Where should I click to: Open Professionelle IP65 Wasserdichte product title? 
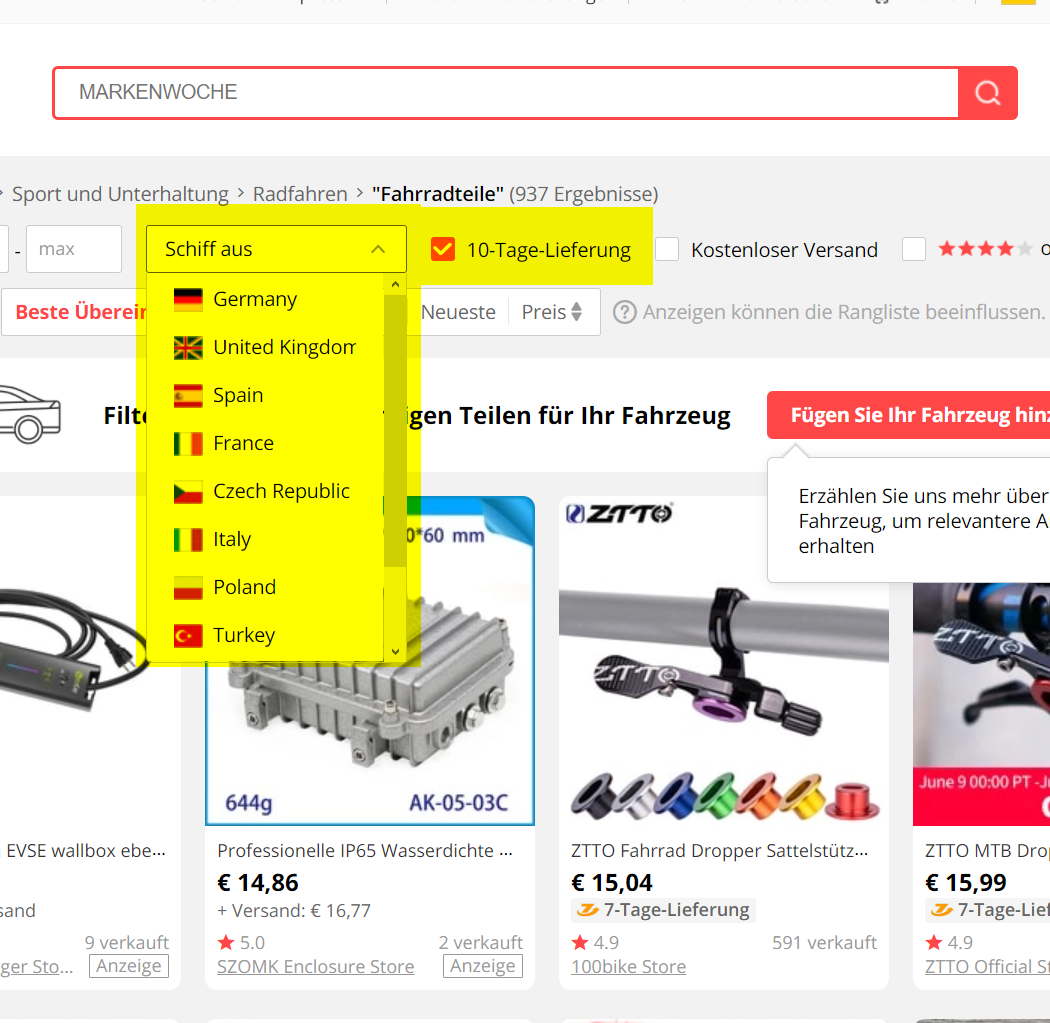pyautogui.click(x=366, y=851)
